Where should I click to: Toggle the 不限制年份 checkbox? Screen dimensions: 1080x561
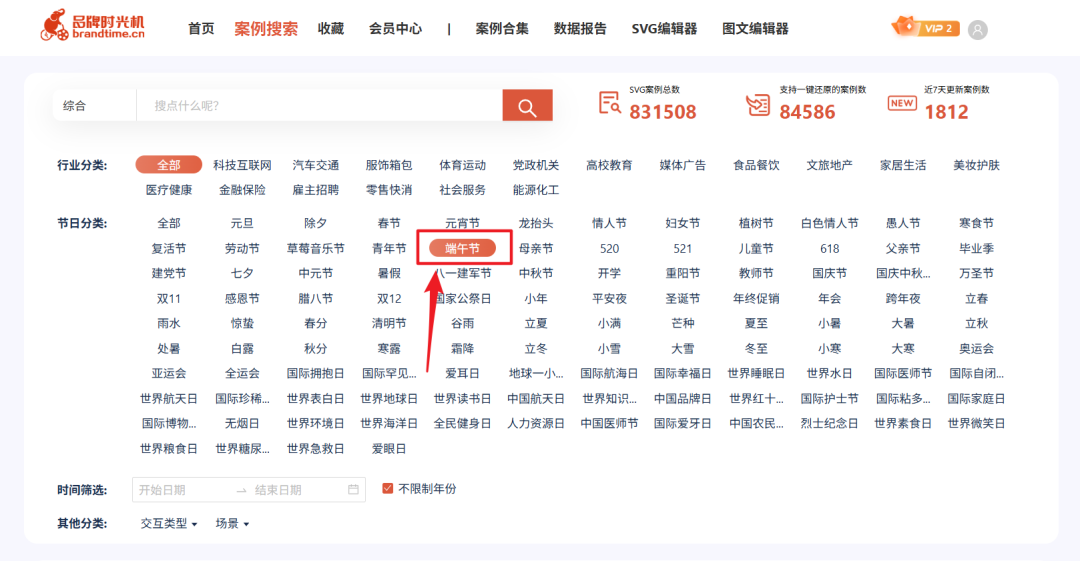coord(388,489)
